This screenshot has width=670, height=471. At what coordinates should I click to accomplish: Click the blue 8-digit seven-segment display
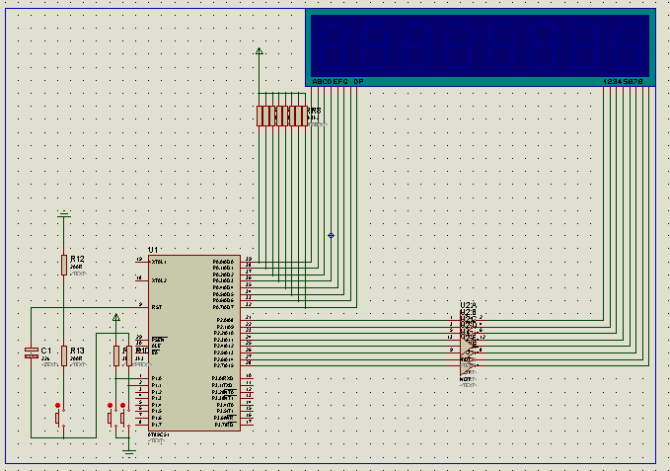481,45
